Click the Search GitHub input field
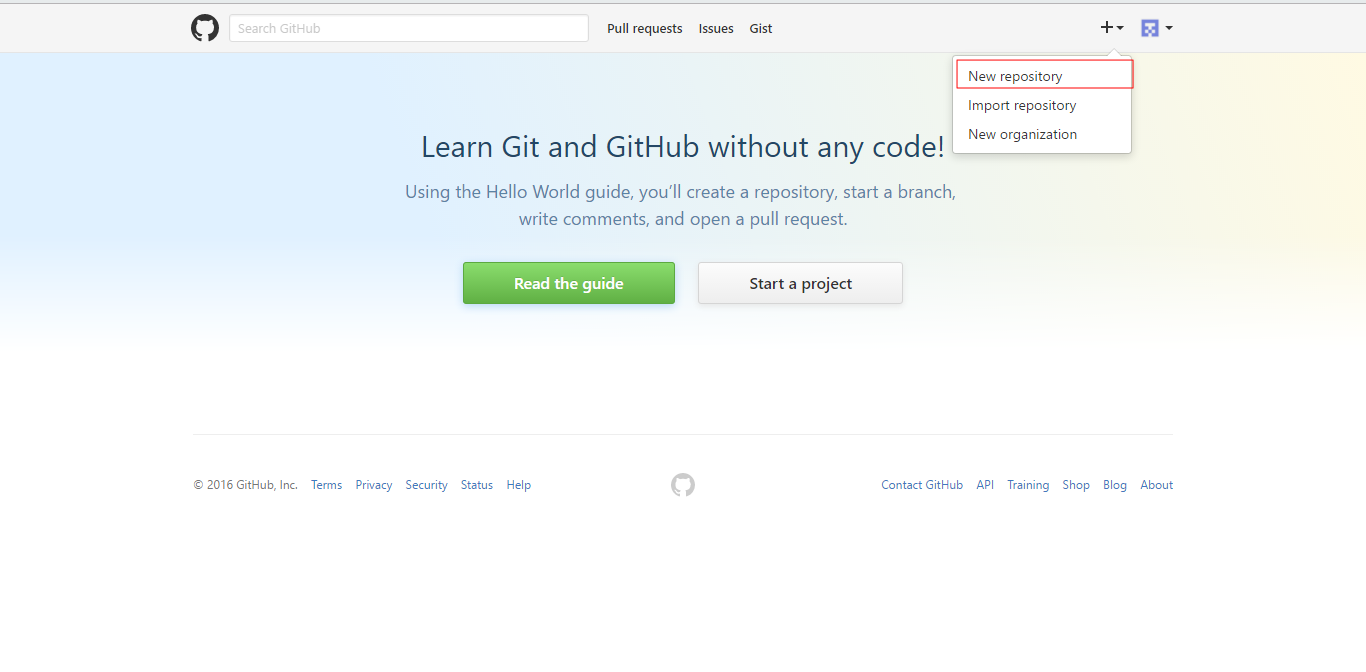This screenshot has height=672, width=1366. pos(408,28)
